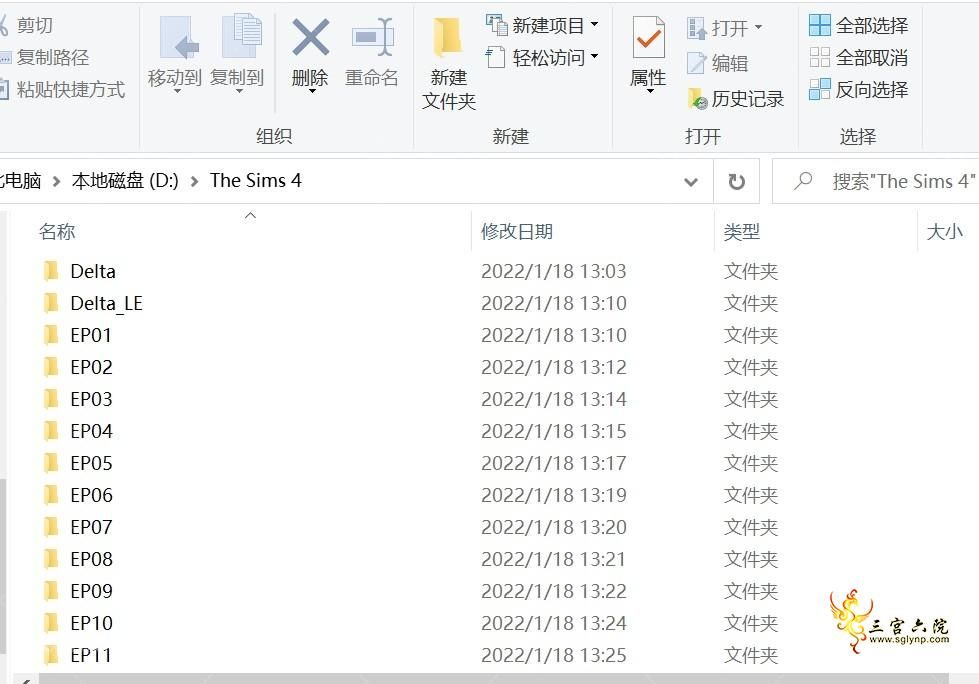Select the EP08 folder icon
This screenshot has height=684, width=979.
pos(51,559)
